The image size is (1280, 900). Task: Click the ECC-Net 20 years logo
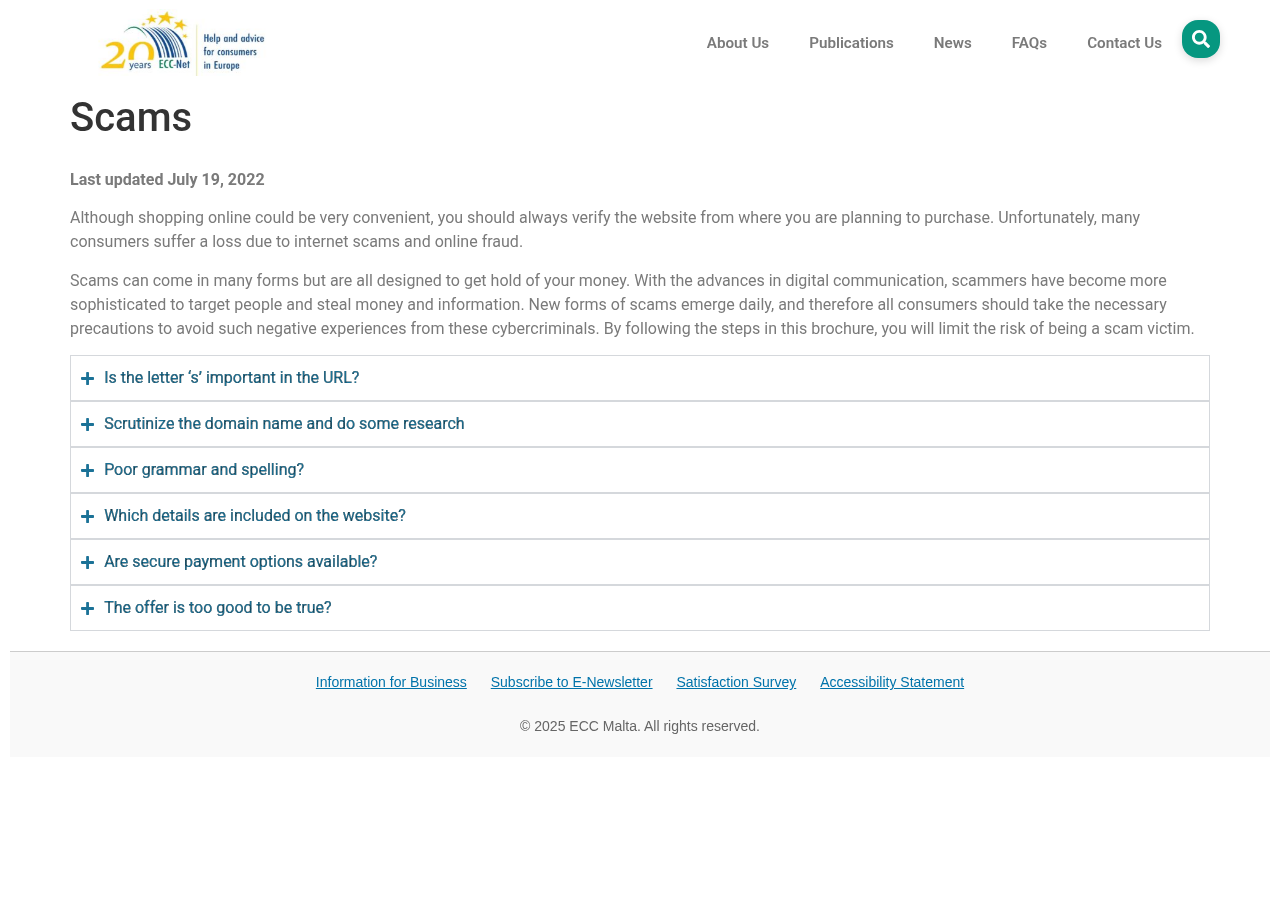click(x=183, y=43)
